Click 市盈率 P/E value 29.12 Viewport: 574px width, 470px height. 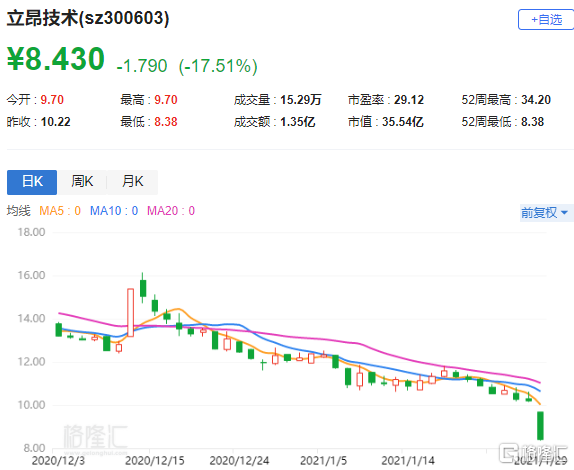409,100
